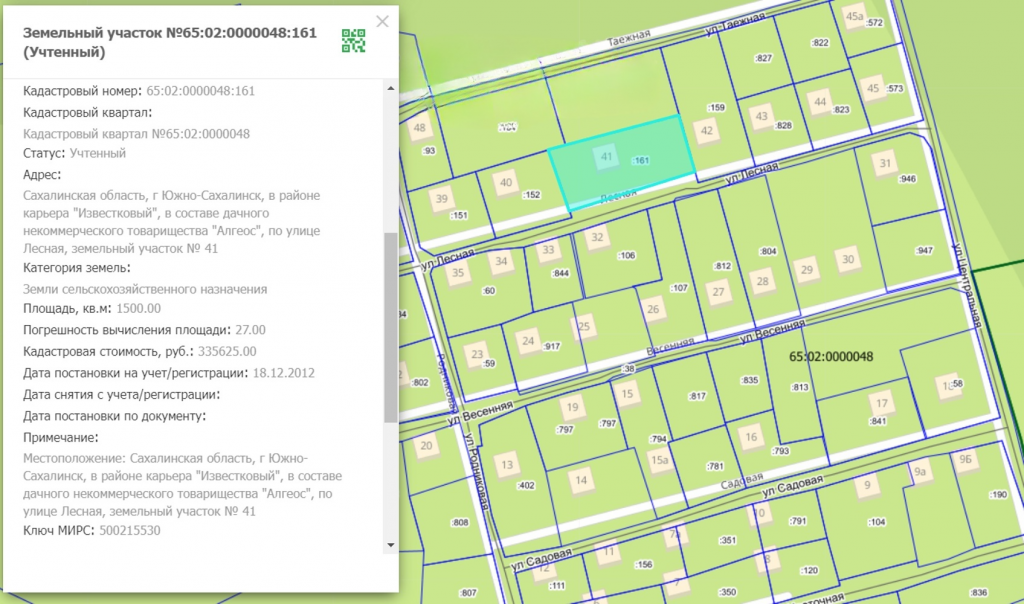The height and width of the screenshot is (604, 1024).
Task: Click parcel label :813 on map
Action: (x=800, y=387)
